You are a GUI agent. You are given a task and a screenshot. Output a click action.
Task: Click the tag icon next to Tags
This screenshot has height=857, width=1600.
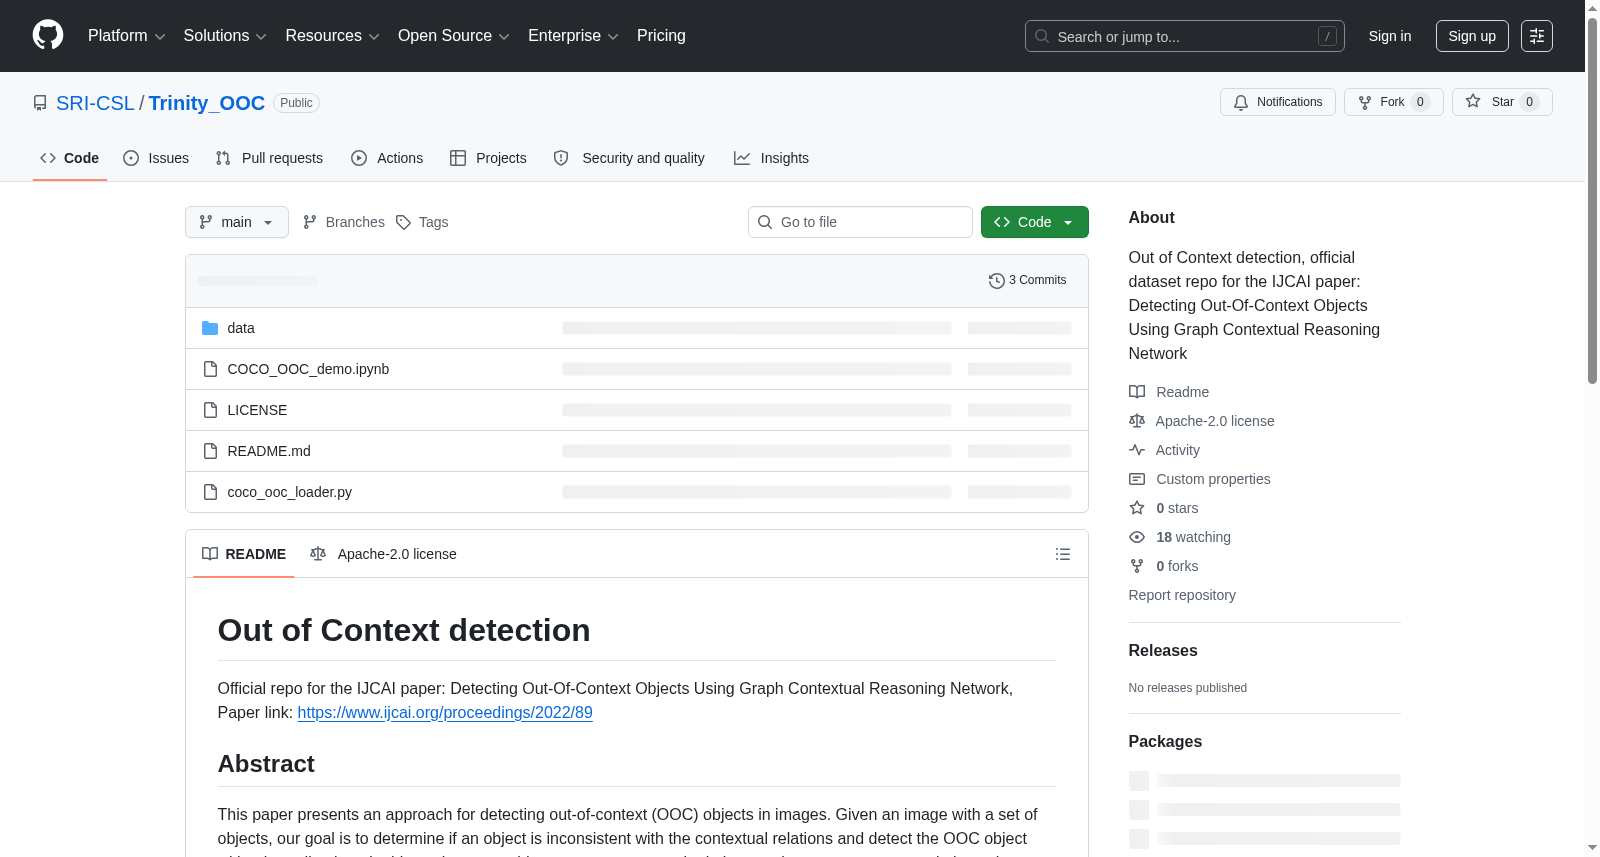pyautogui.click(x=403, y=222)
